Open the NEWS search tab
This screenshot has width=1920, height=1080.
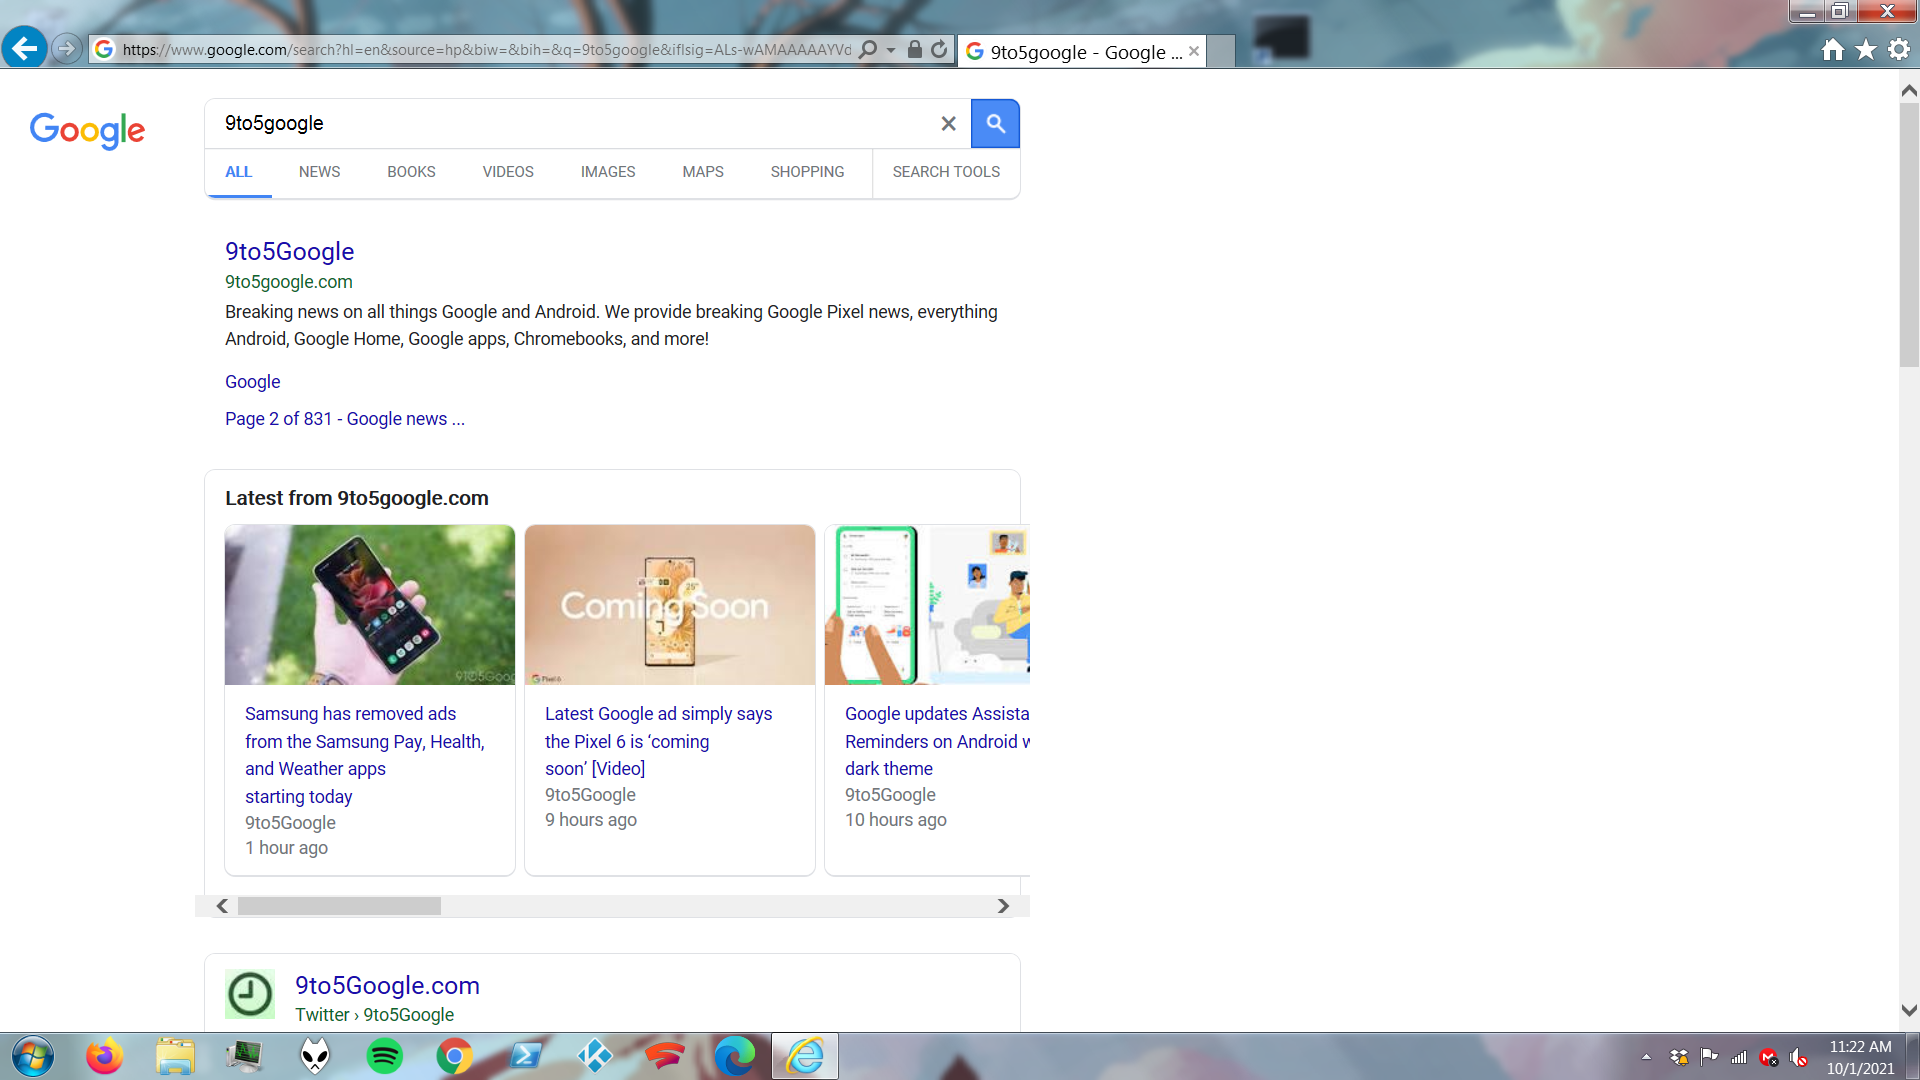(x=319, y=172)
